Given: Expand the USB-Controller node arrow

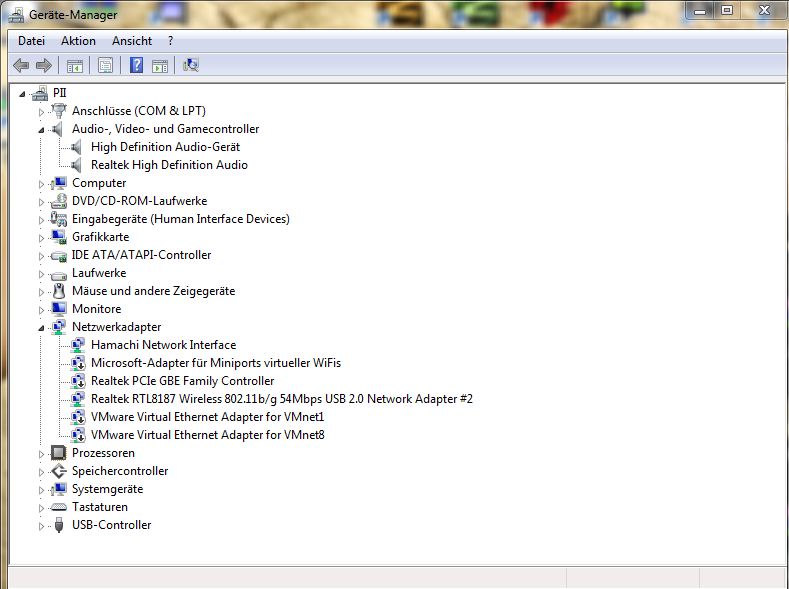Looking at the screenshot, I should (x=41, y=526).
